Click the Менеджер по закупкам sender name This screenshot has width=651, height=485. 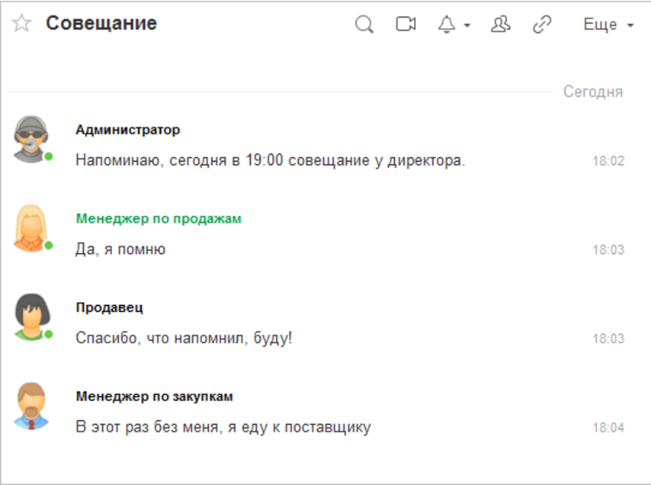point(155,396)
